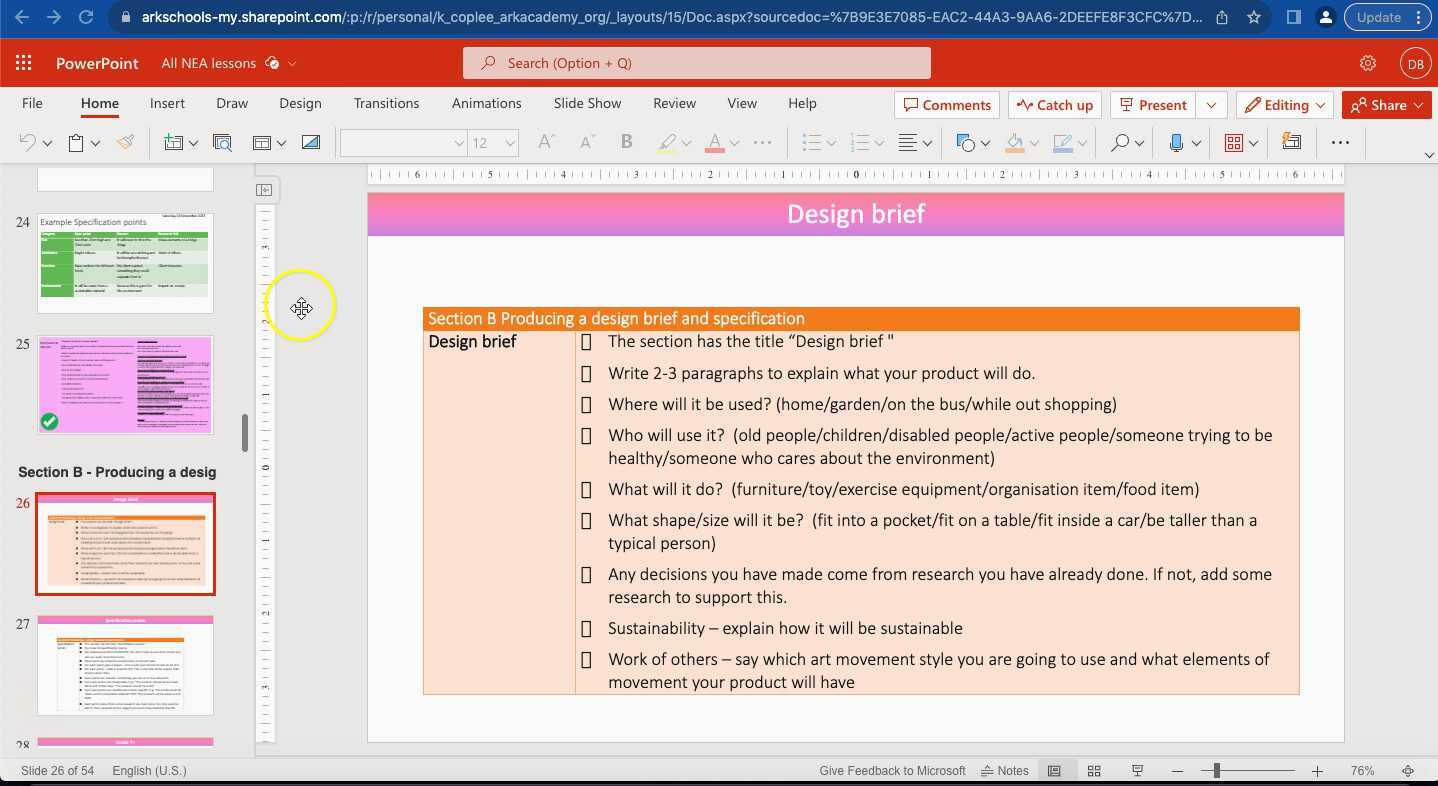1438x786 pixels.
Task: Open the Transitions tab
Action: click(x=386, y=103)
